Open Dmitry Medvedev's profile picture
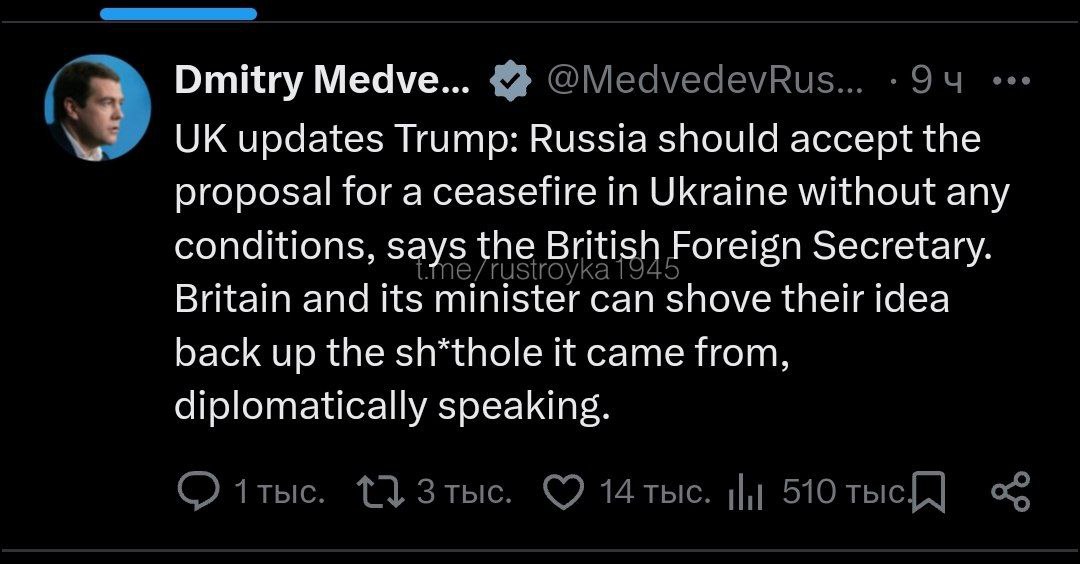The width and height of the screenshot is (1080, 564). pyautogui.click(x=98, y=107)
